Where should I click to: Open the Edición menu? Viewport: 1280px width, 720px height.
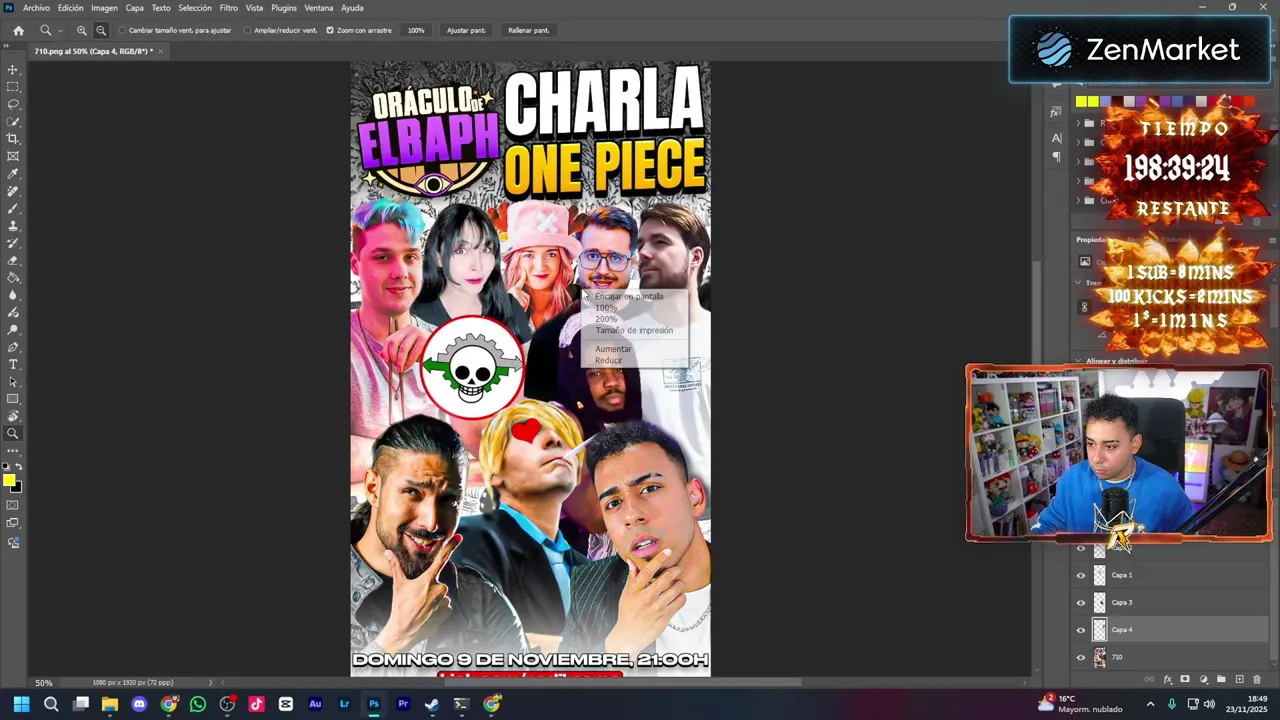[x=70, y=8]
